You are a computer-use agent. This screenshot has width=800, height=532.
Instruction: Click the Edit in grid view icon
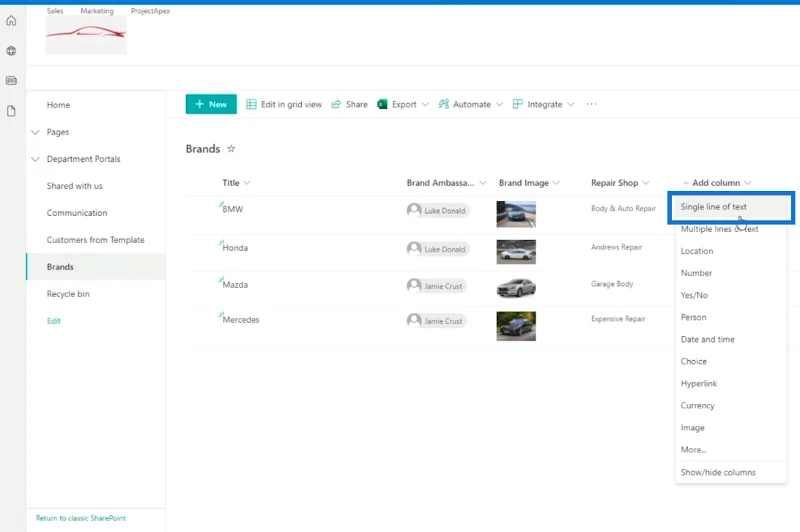pyautogui.click(x=251, y=104)
